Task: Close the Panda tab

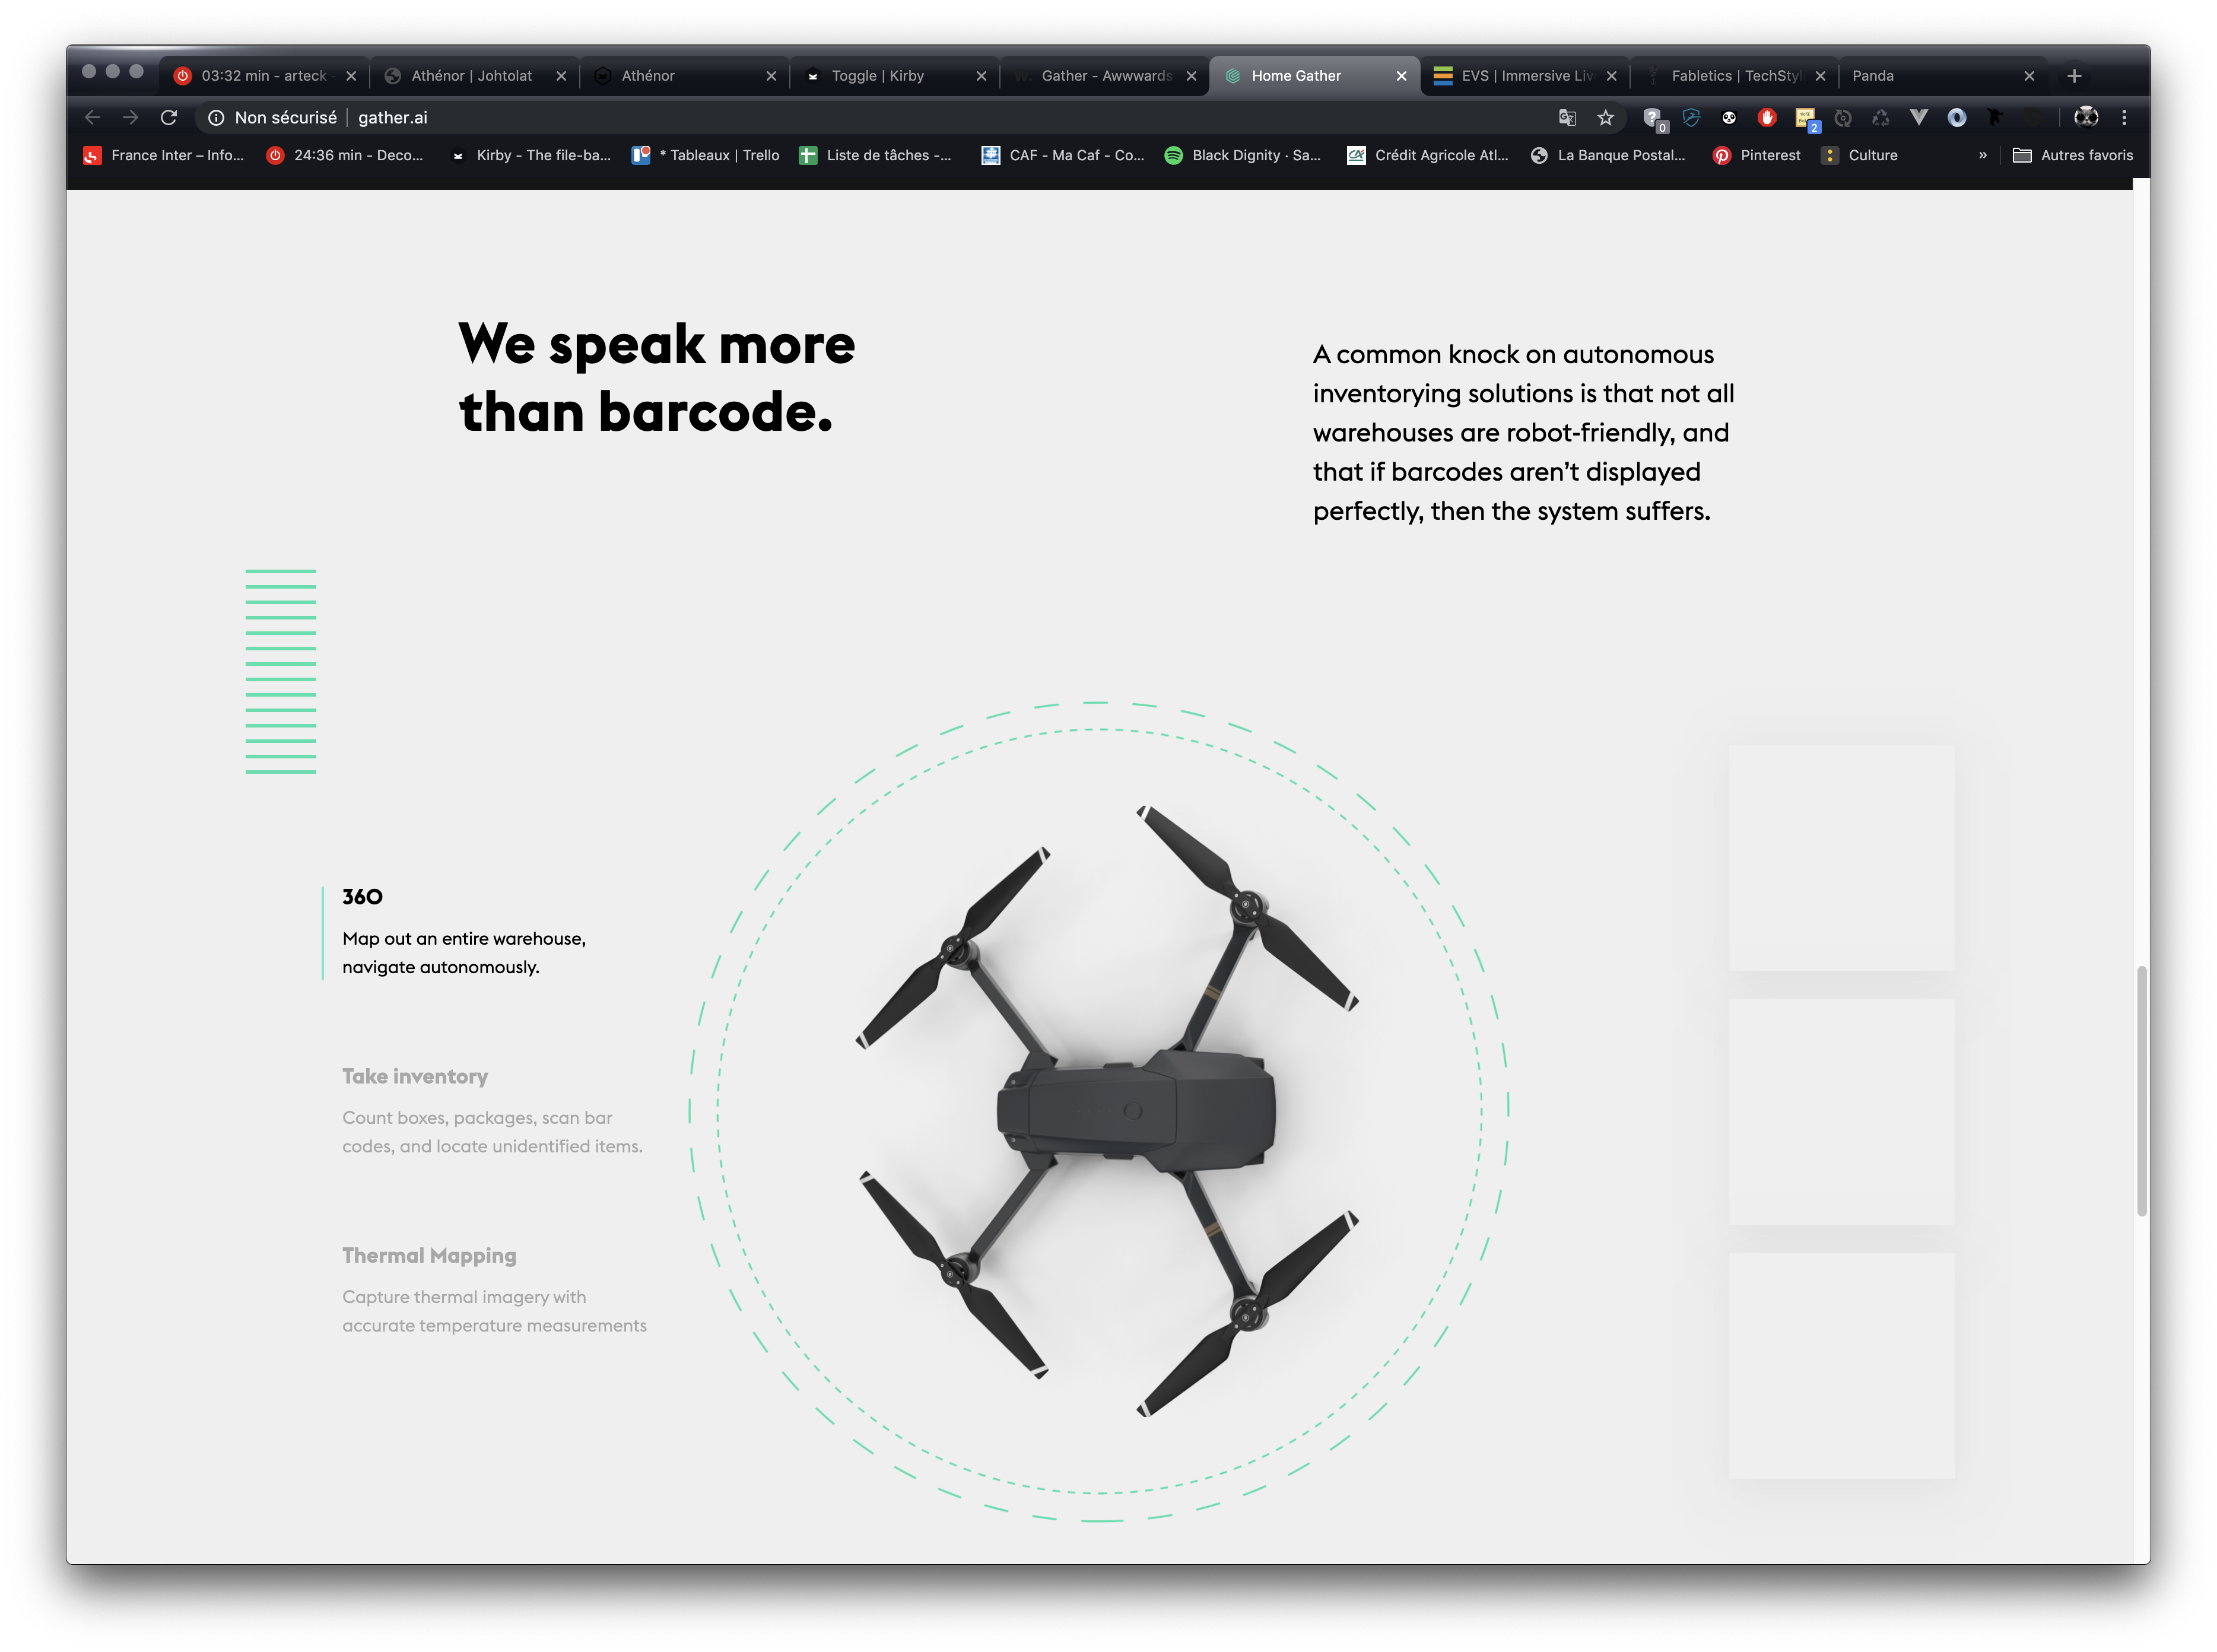Action: 2029,76
